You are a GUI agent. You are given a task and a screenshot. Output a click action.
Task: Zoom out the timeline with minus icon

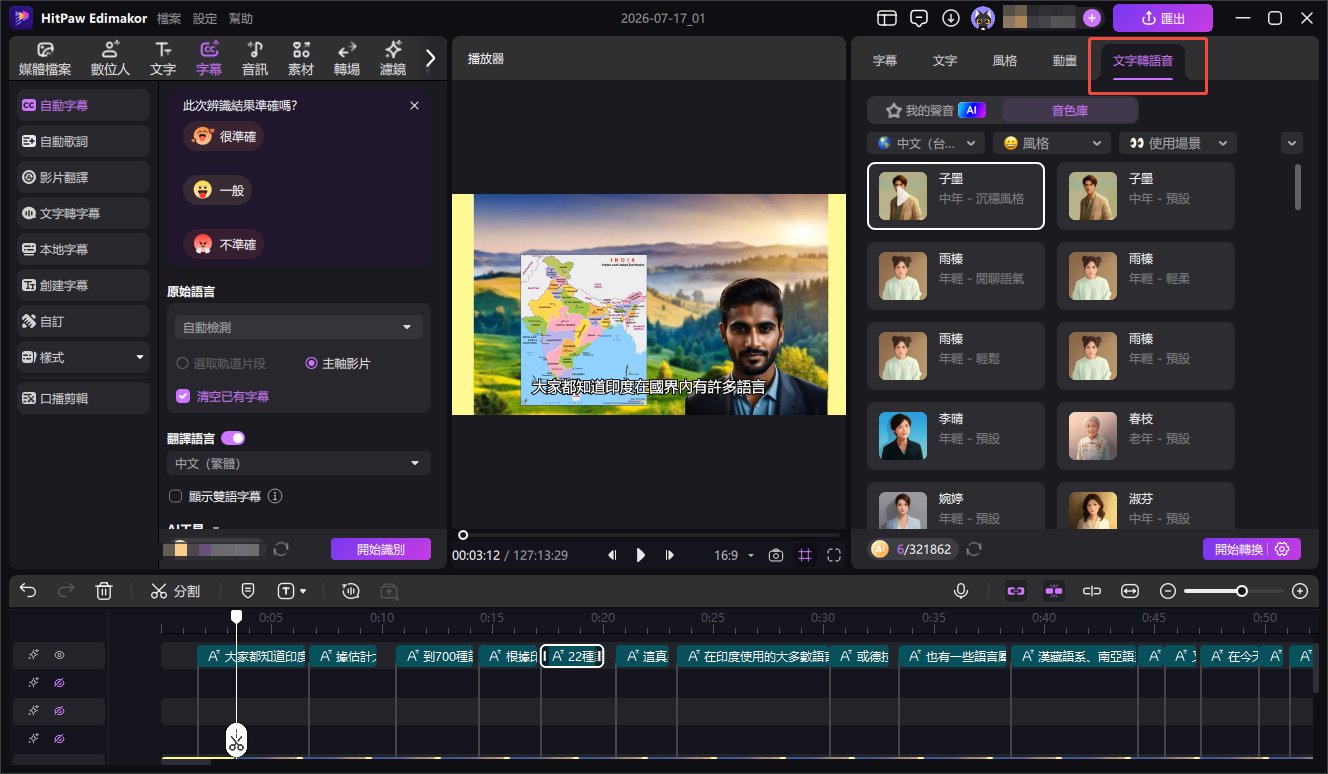pos(1166,591)
